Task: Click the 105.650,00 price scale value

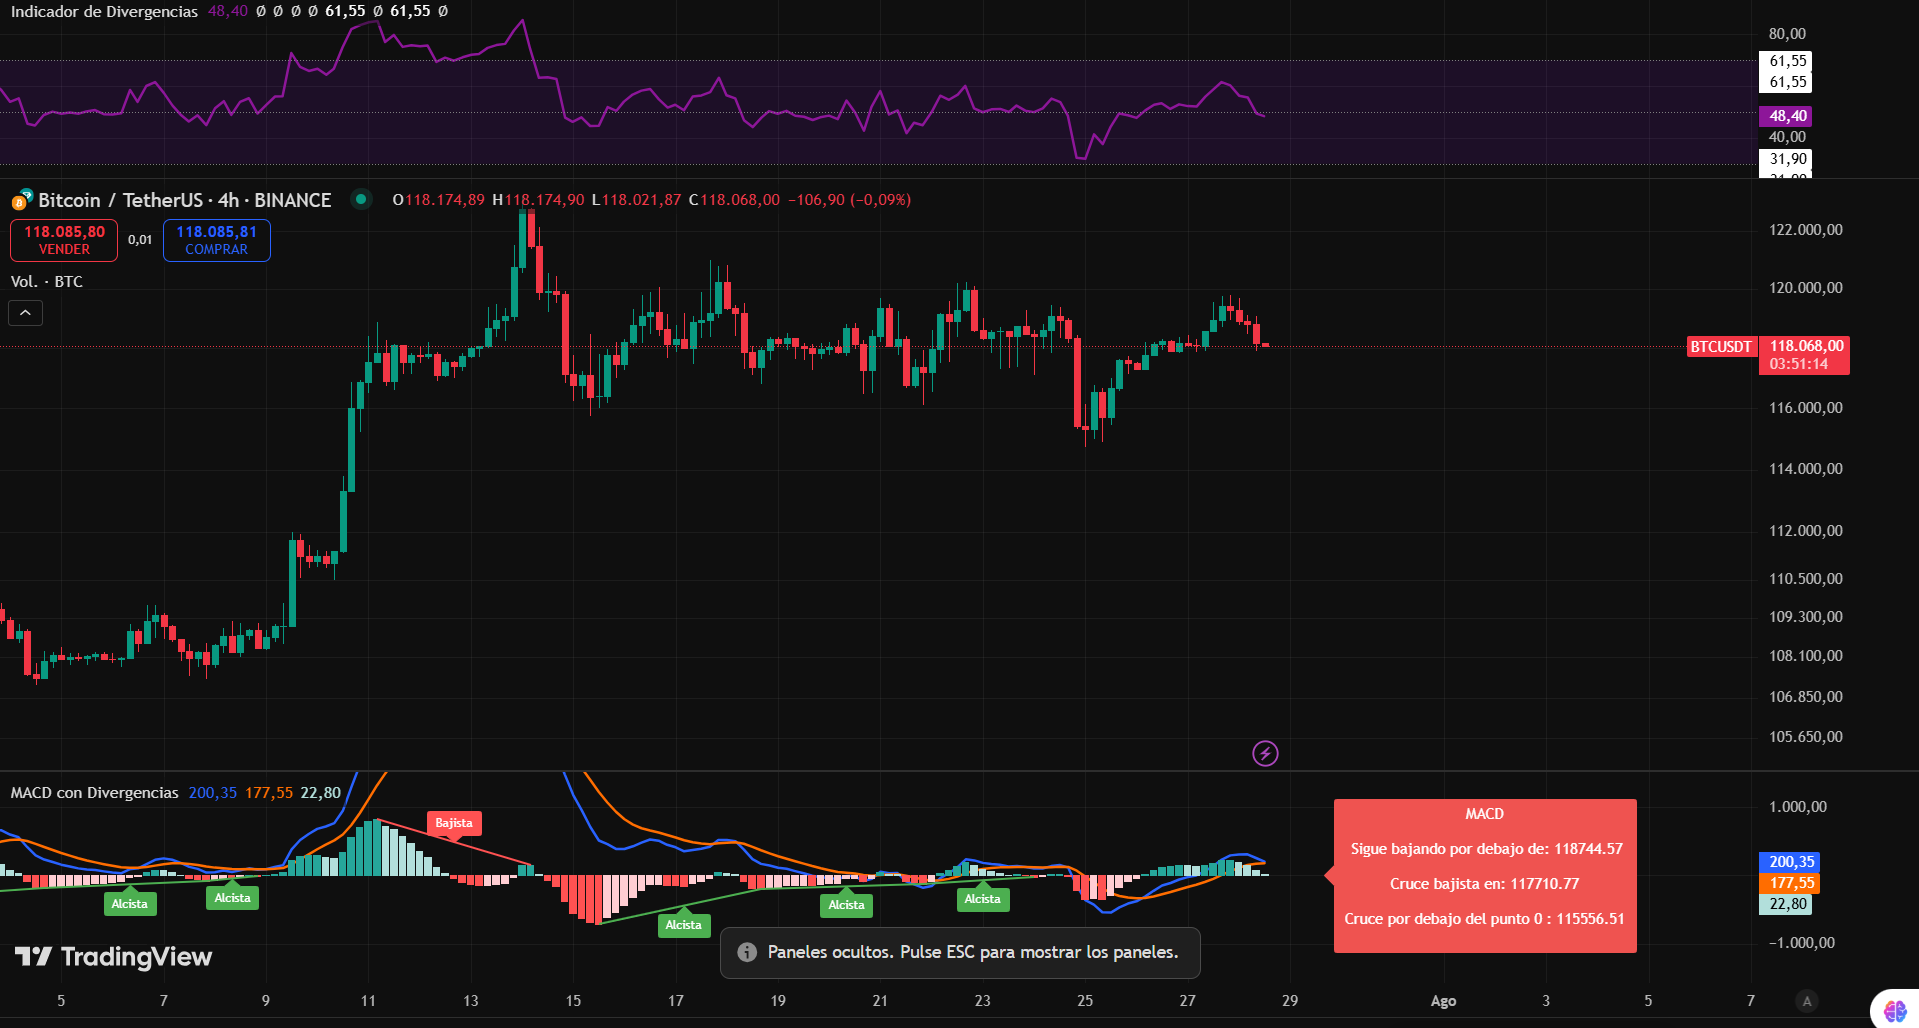Action: (x=1805, y=737)
